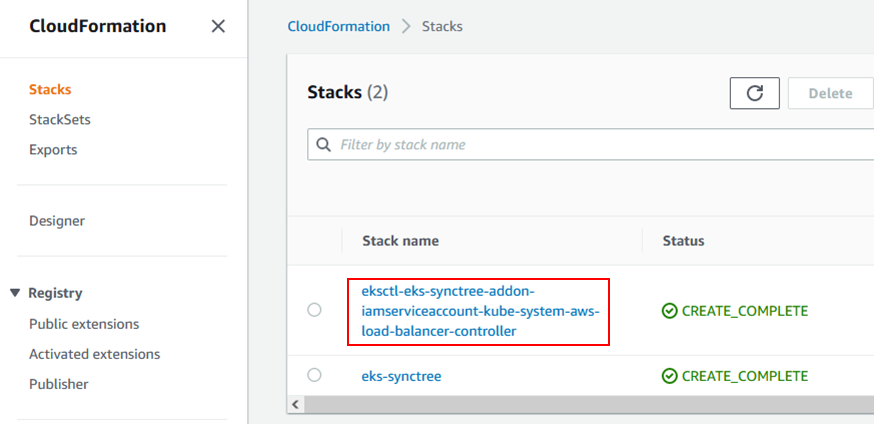
Task: Open Designer in the sidebar
Action: [57, 221]
